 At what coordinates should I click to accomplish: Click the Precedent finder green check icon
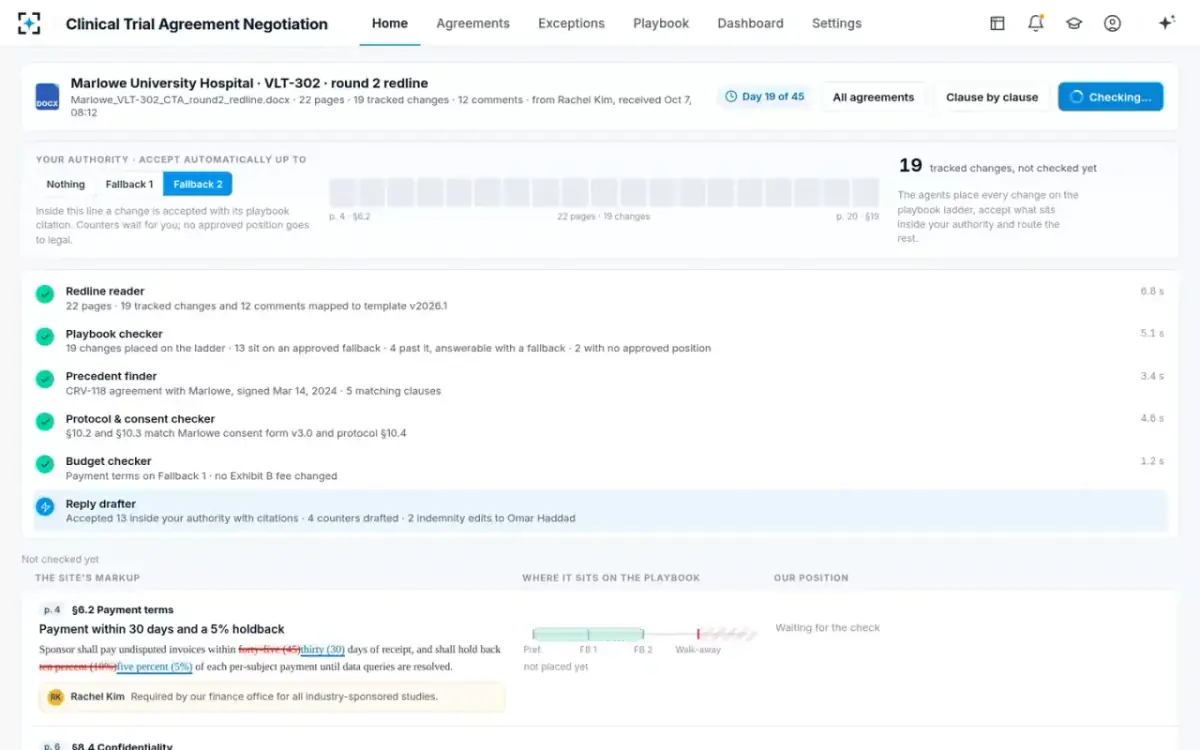point(45,379)
